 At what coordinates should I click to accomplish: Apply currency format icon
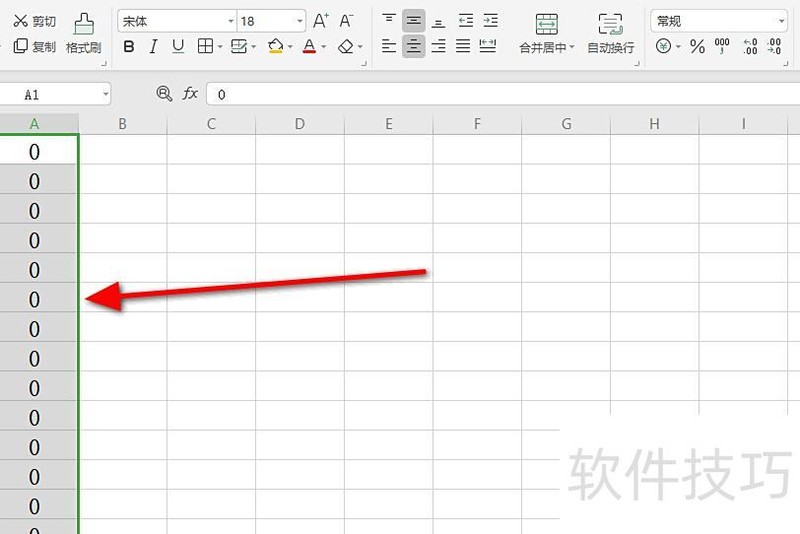[663, 46]
